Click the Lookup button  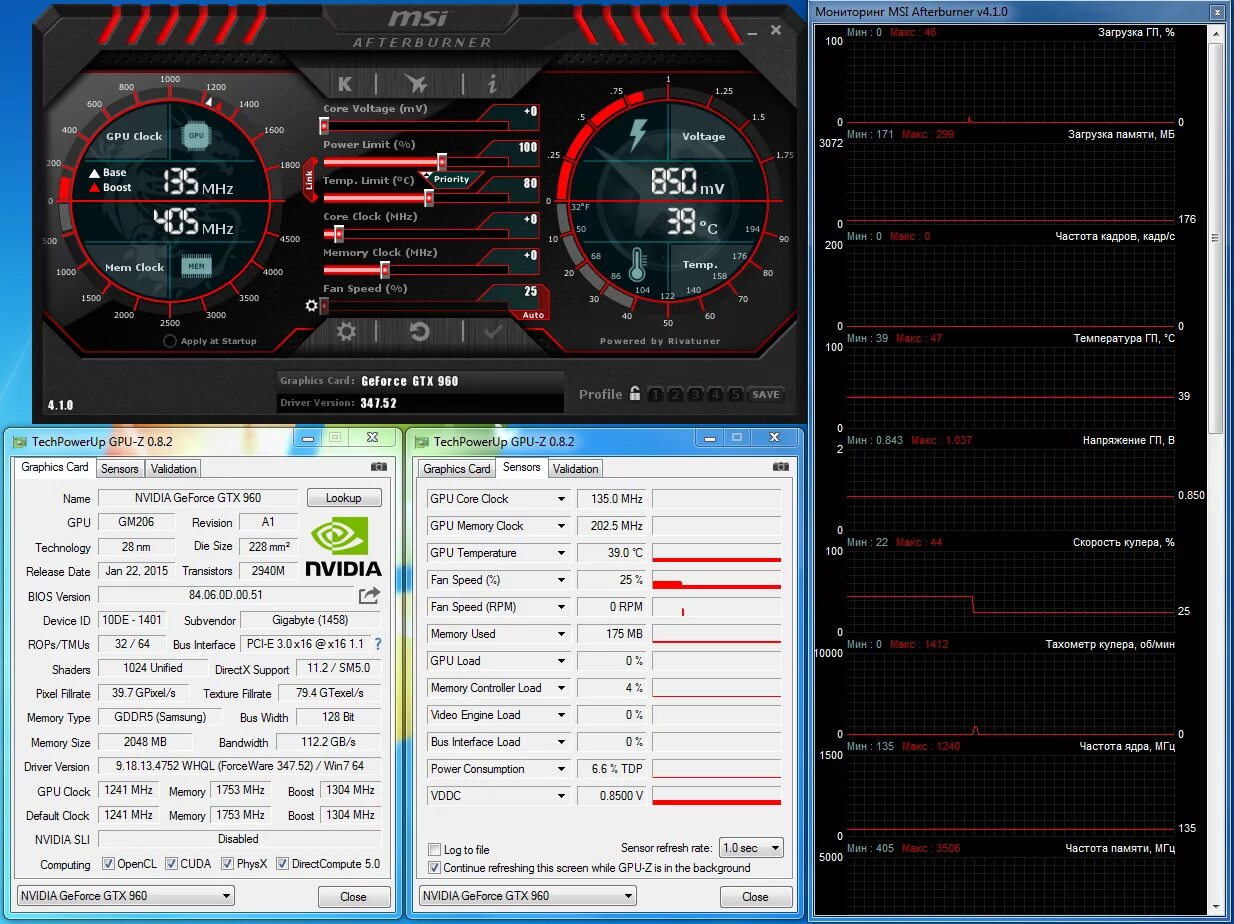click(343, 498)
